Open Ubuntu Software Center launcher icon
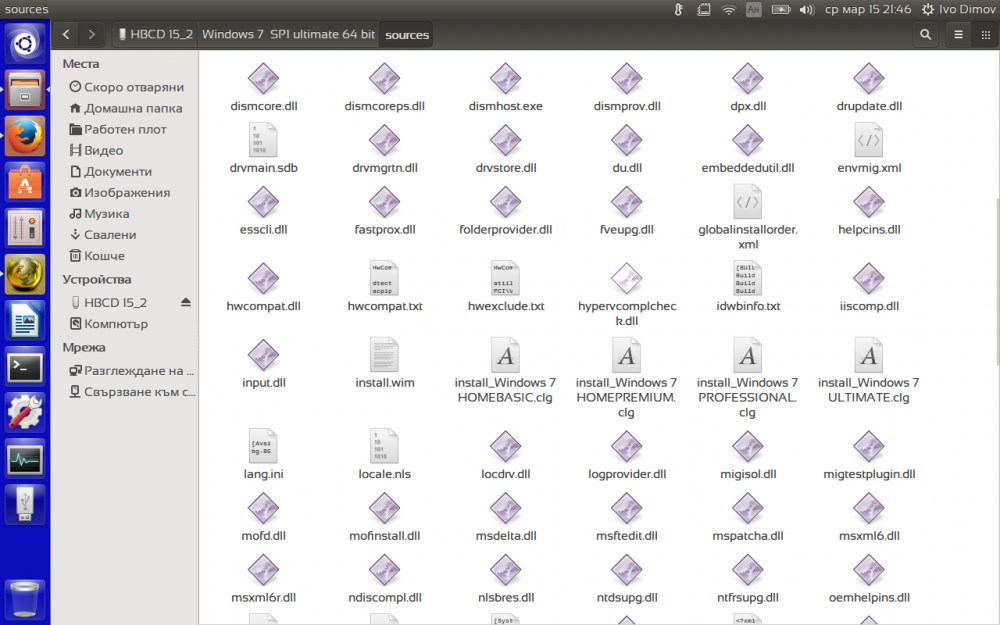The width and height of the screenshot is (1000, 625). pos(25,182)
